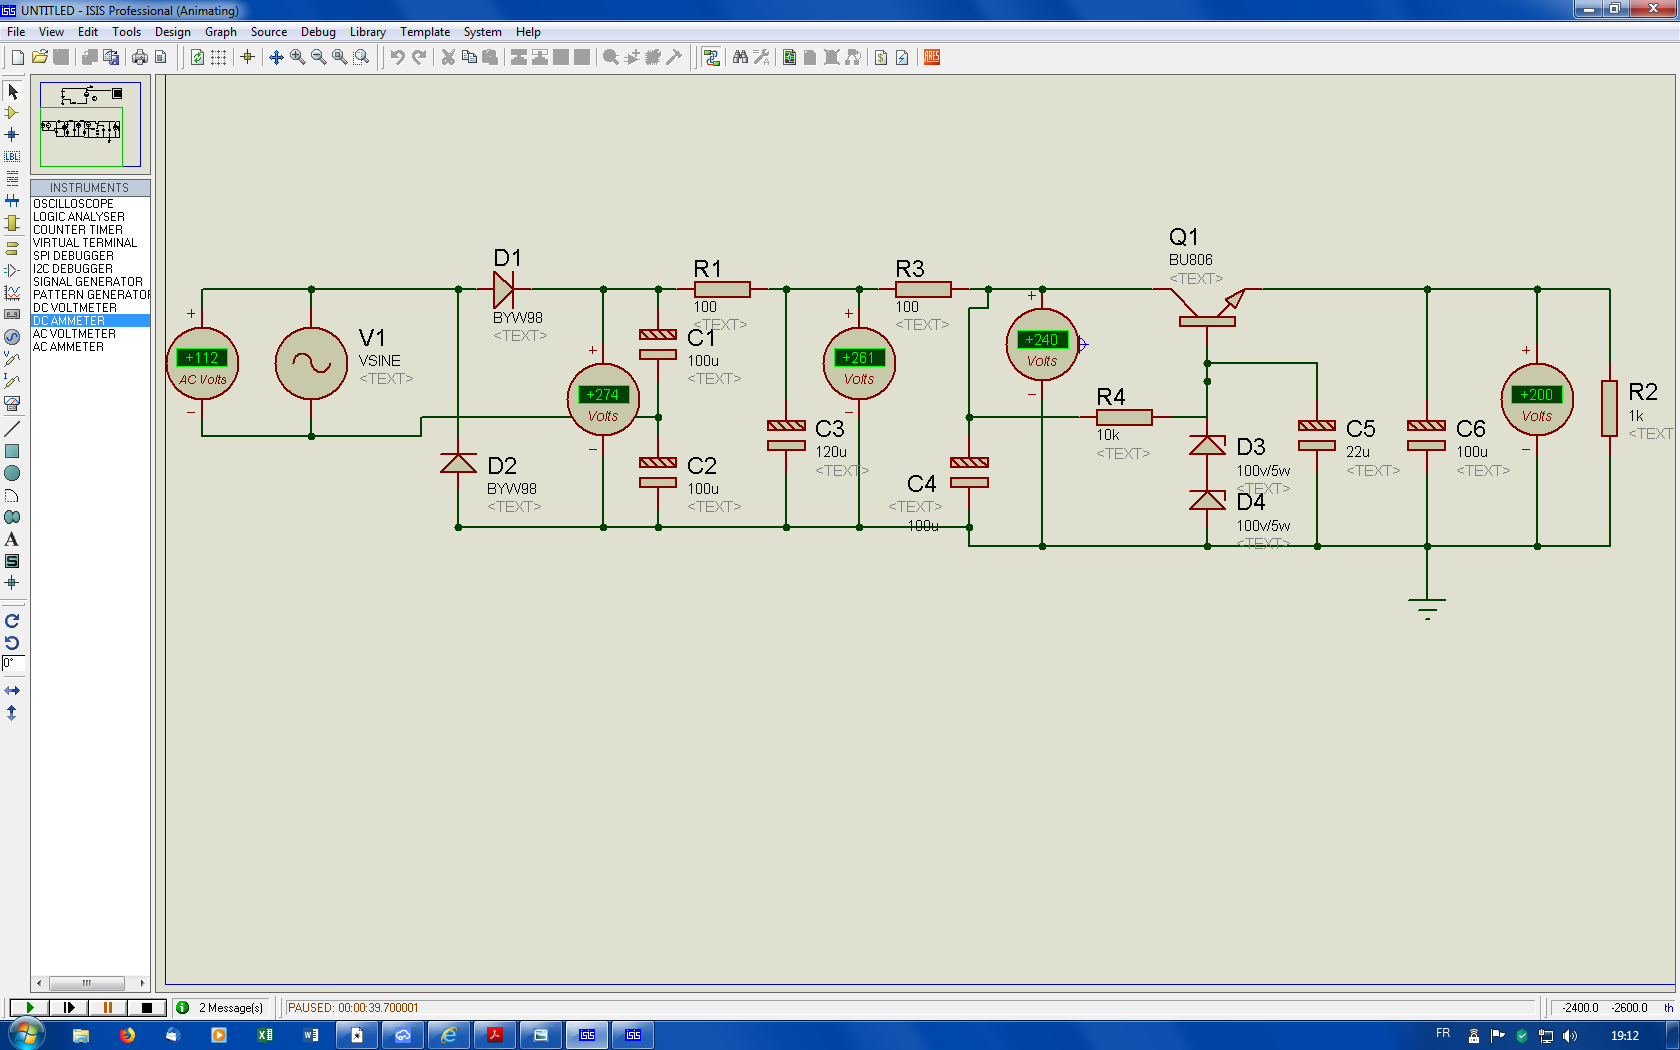The image size is (1680, 1050).
Task: Toggle the wire autorouter
Action: pos(711,57)
